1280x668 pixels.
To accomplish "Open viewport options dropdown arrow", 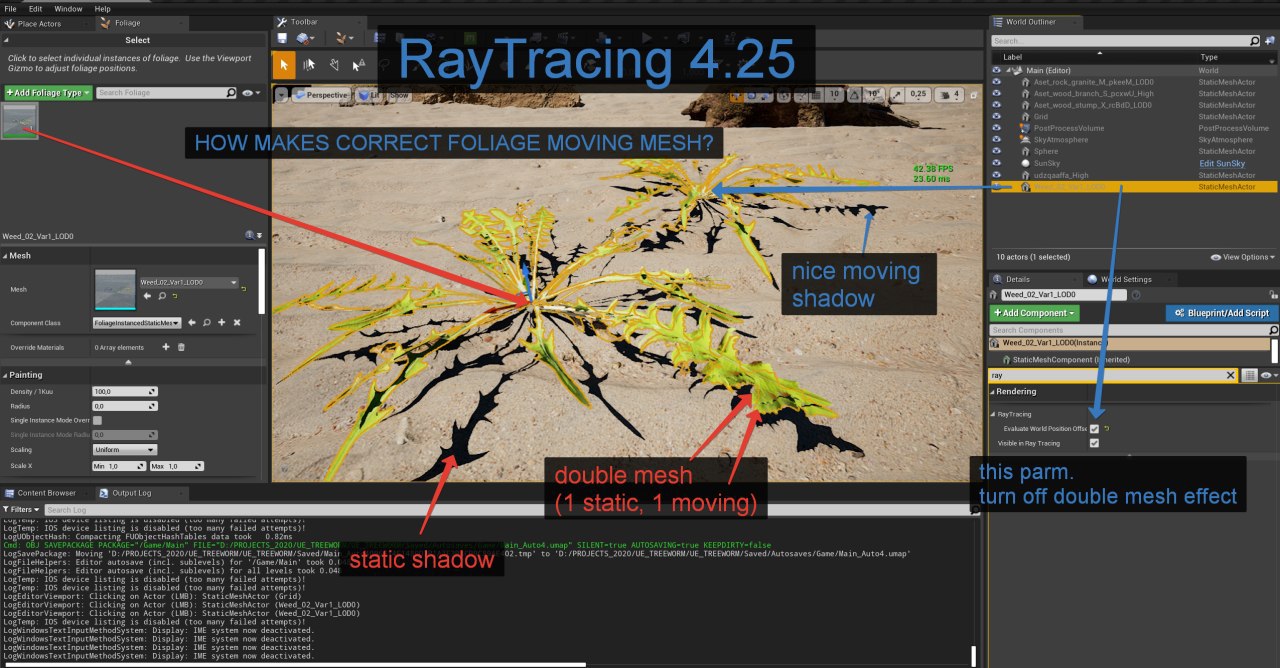I will click(283, 95).
